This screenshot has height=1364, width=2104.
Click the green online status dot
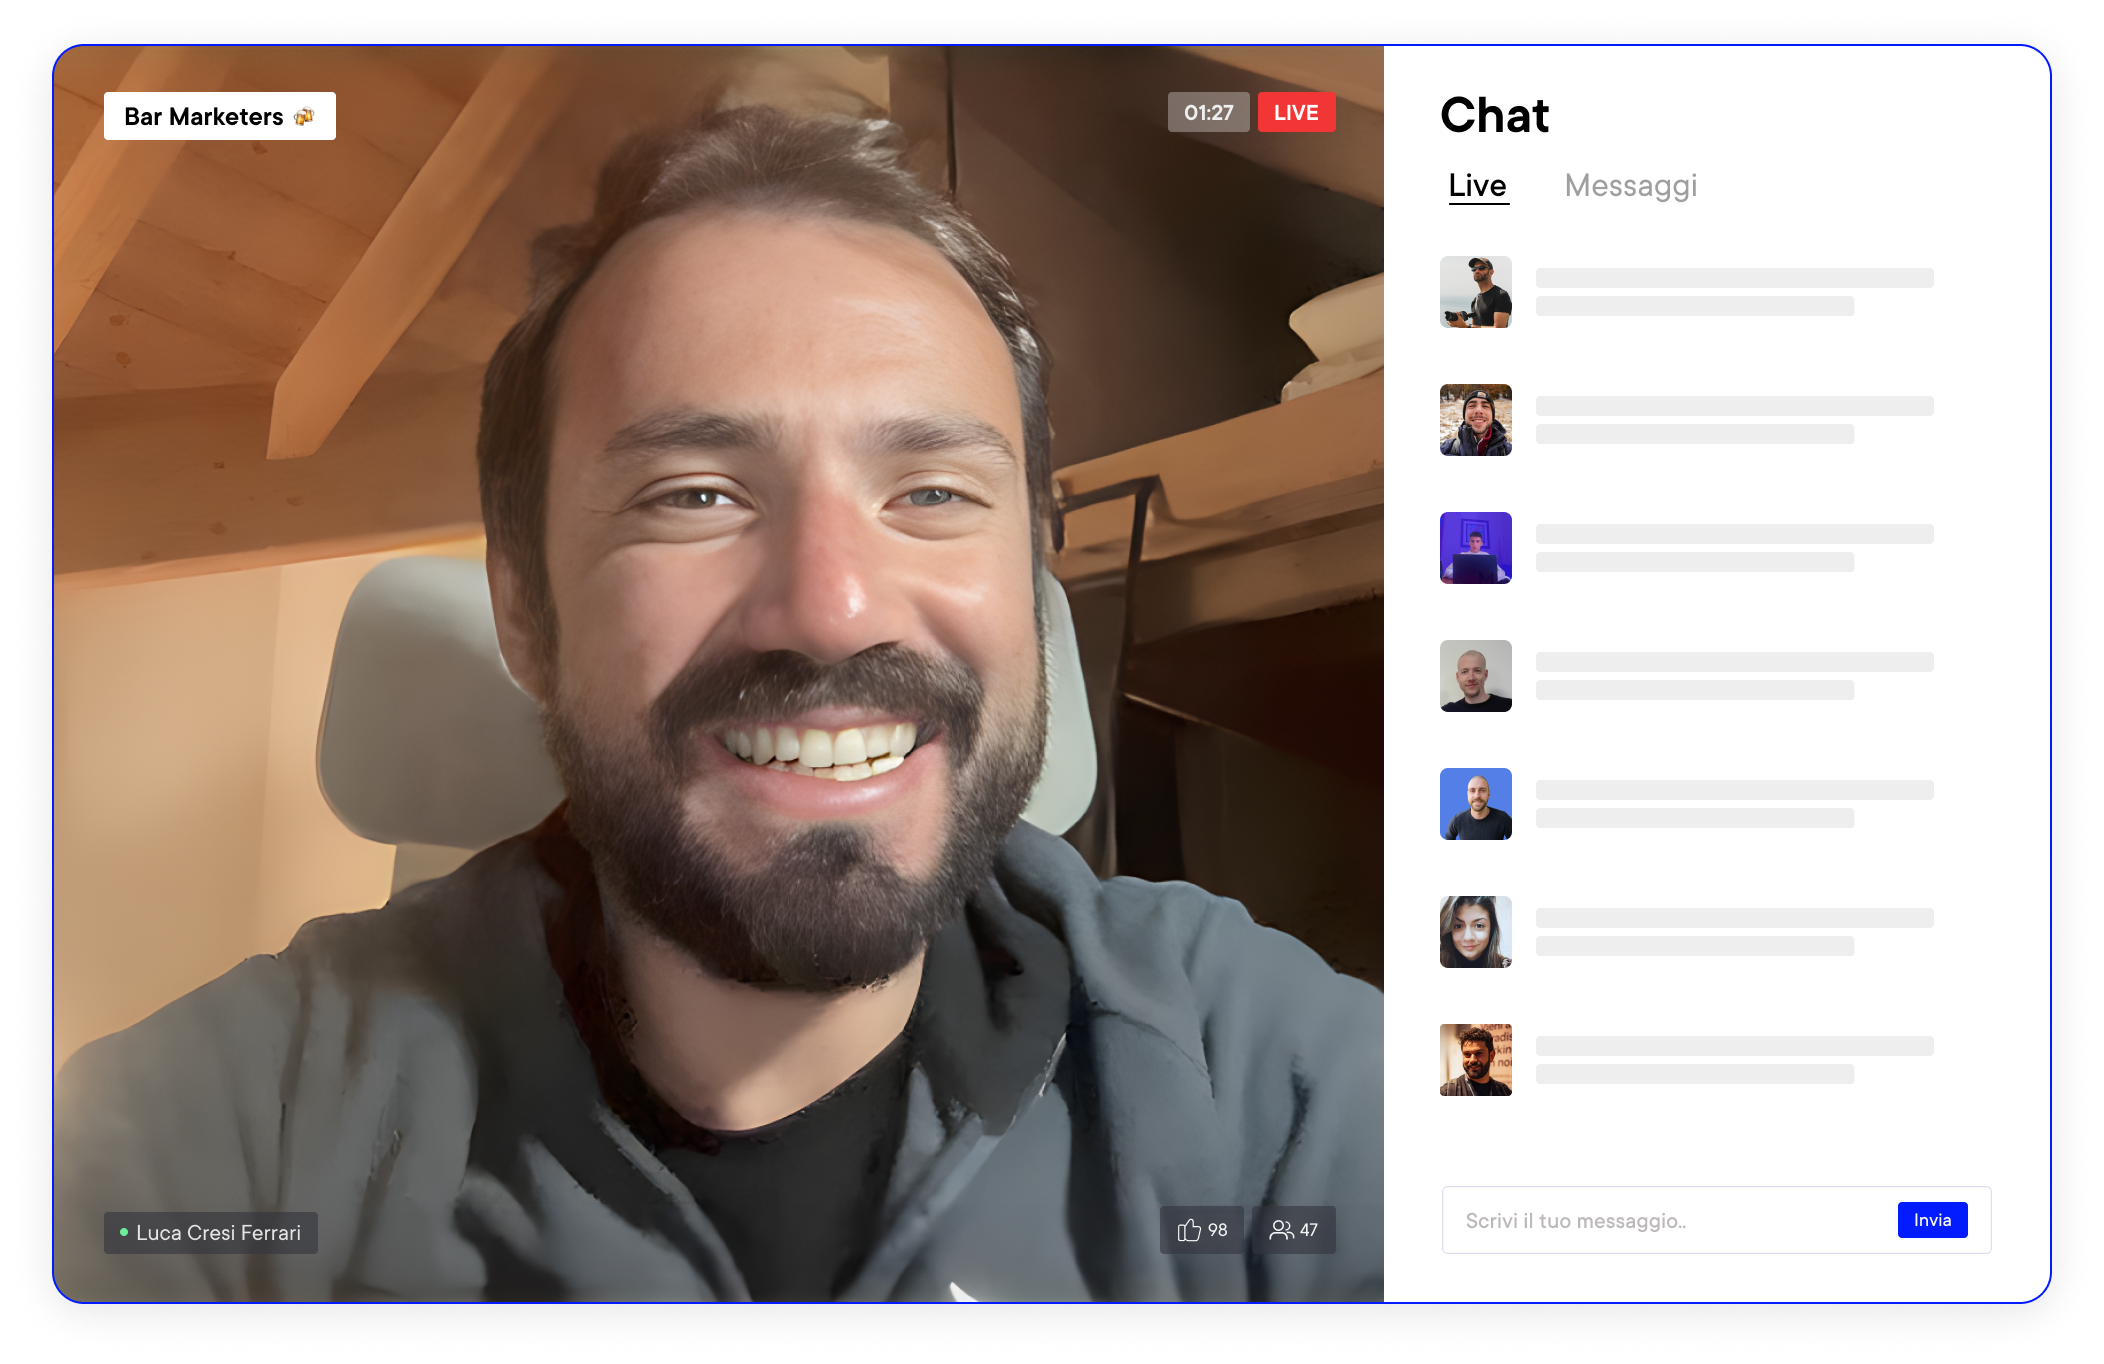[x=124, y=1233]
